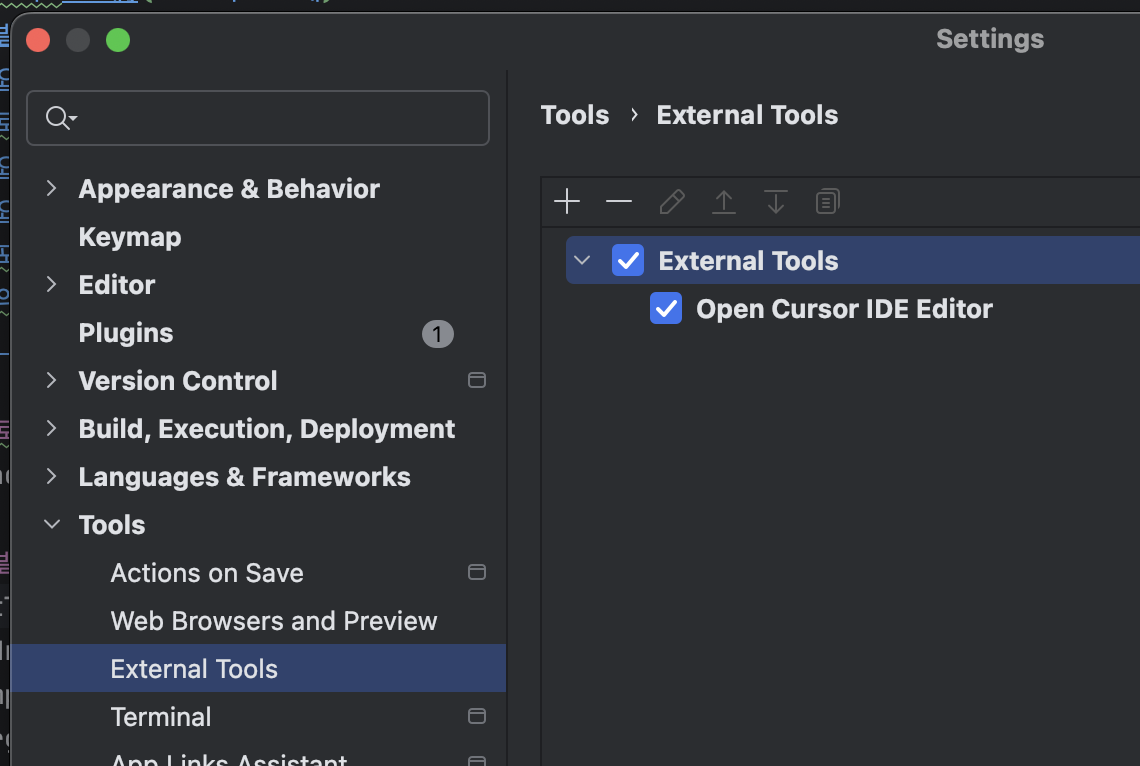Expand the Editor settings section
Image resolution: width=1140 pixels, height=766 pixels.
tap(52, 284)
